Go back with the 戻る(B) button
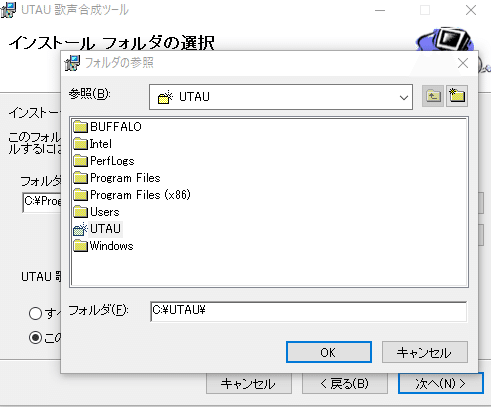 click(345, 384)
